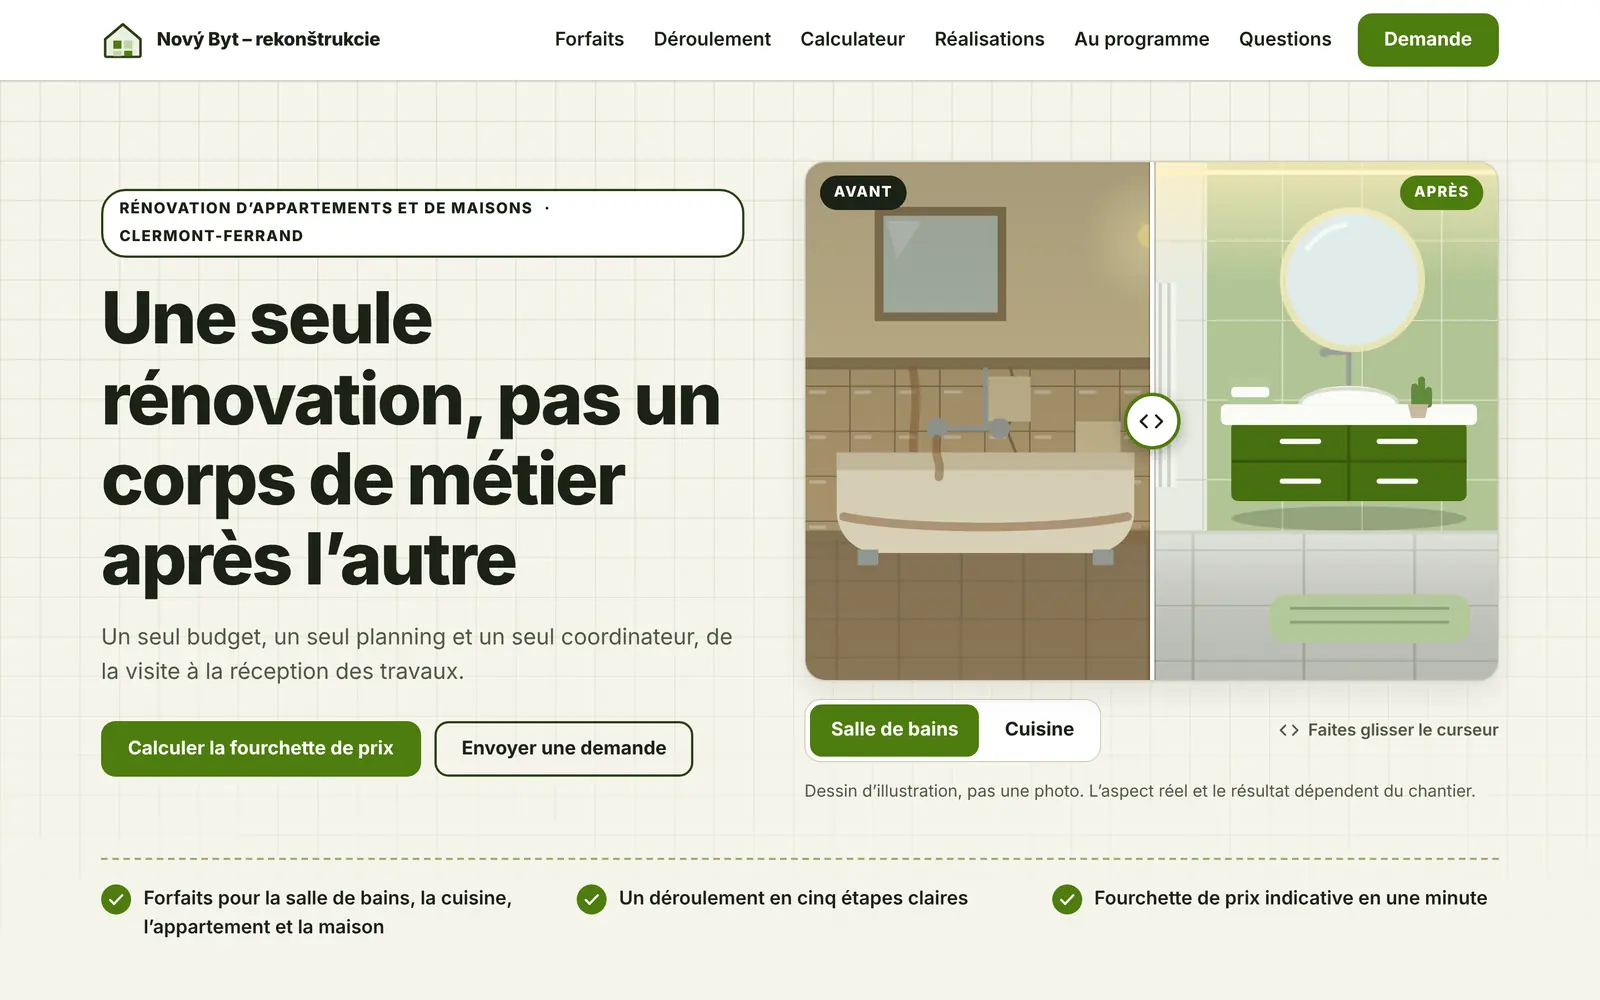Open the Nový Byt – rekonštrukcie home link
This screenshot has height=1000, width=1600.
tap(241, 40)
